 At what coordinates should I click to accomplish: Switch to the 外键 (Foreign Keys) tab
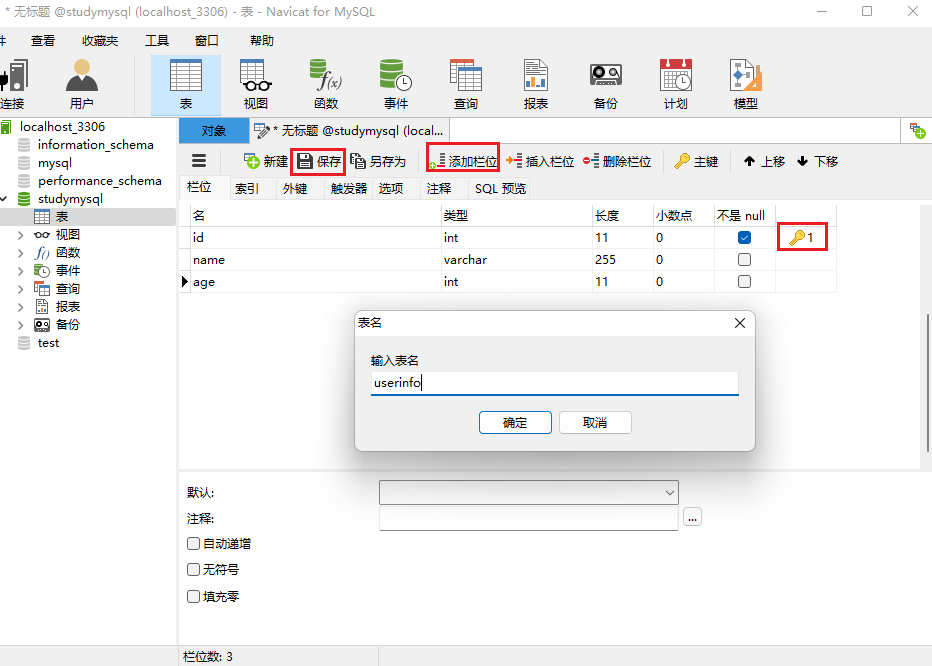pos(295,189)
